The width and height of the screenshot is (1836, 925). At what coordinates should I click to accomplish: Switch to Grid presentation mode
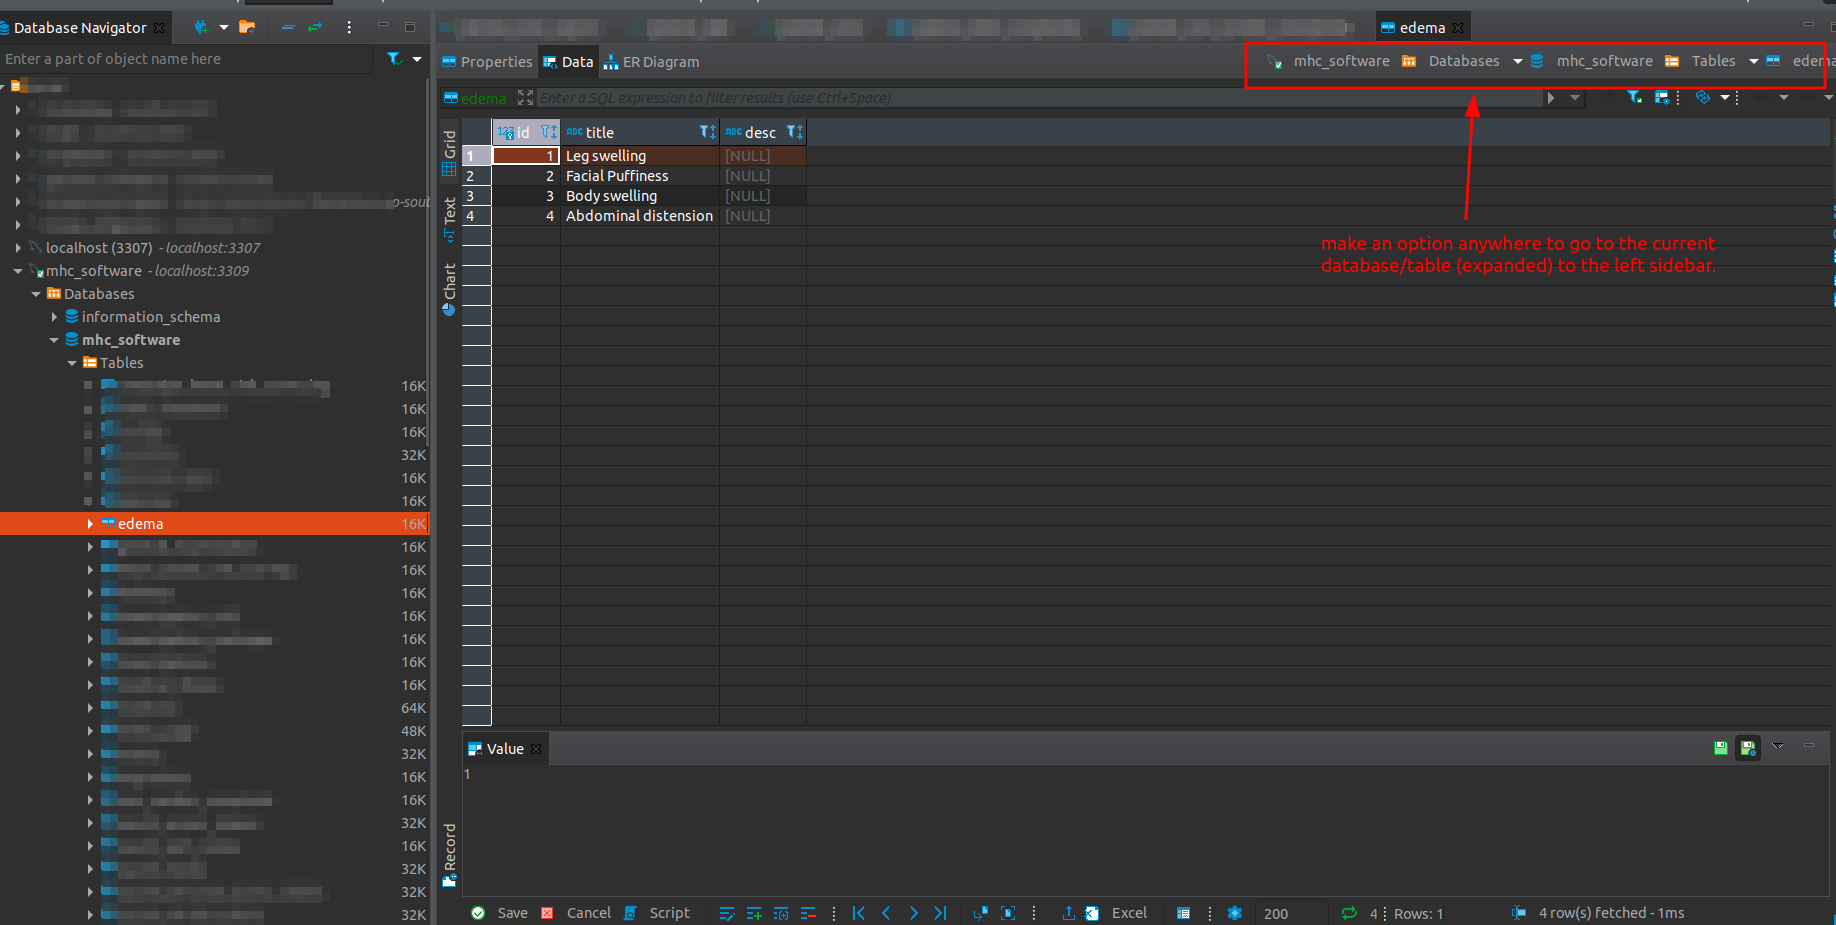coord(450,152)
